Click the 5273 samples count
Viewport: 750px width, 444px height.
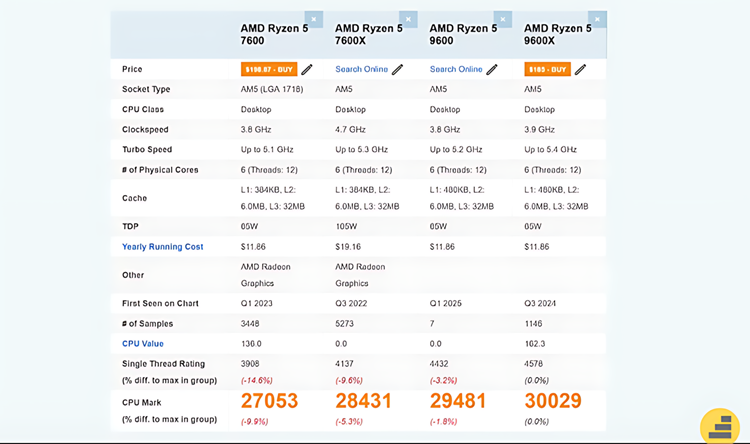(x=344, y=323)
